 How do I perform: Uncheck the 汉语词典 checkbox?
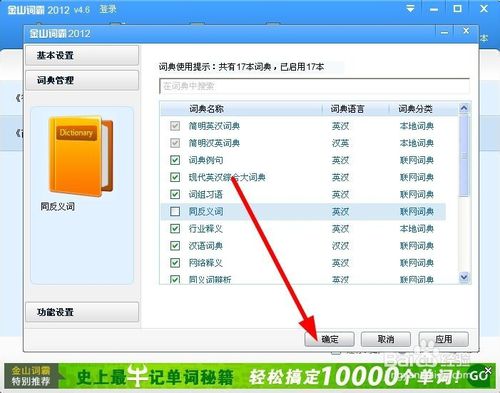click(x=175, y=246)
